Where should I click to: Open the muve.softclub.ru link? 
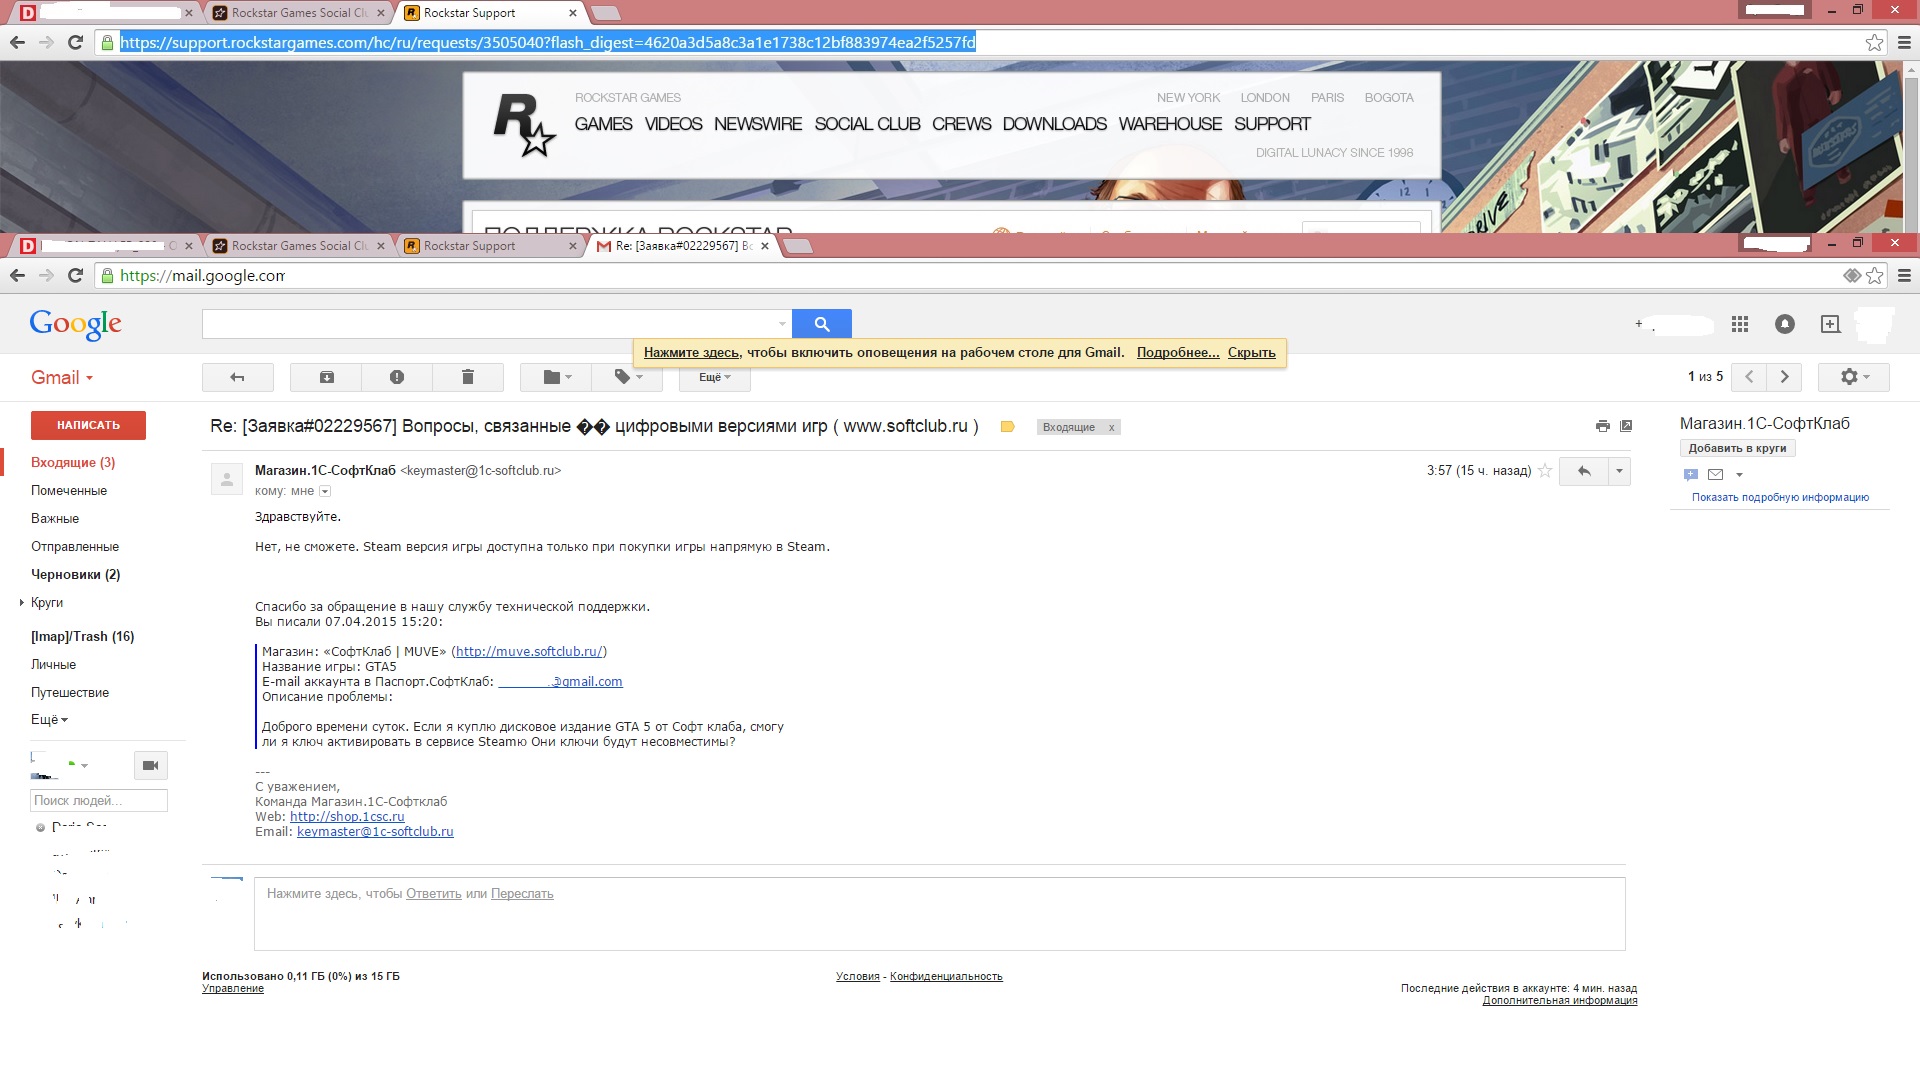click(x=528, y=652)
